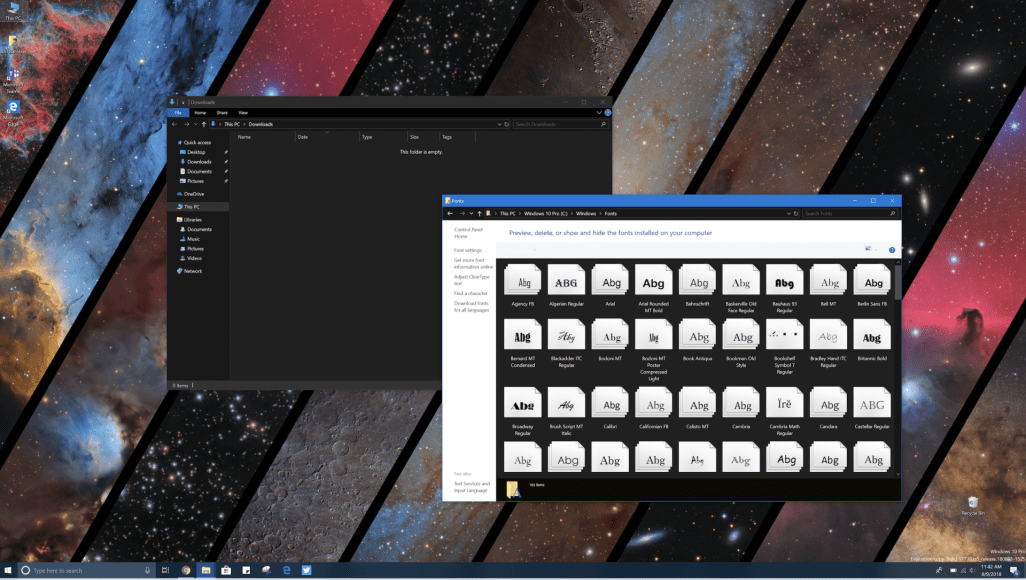Click the 'Font settings' link
This screenshot has width=1026, height=580.
468,250
